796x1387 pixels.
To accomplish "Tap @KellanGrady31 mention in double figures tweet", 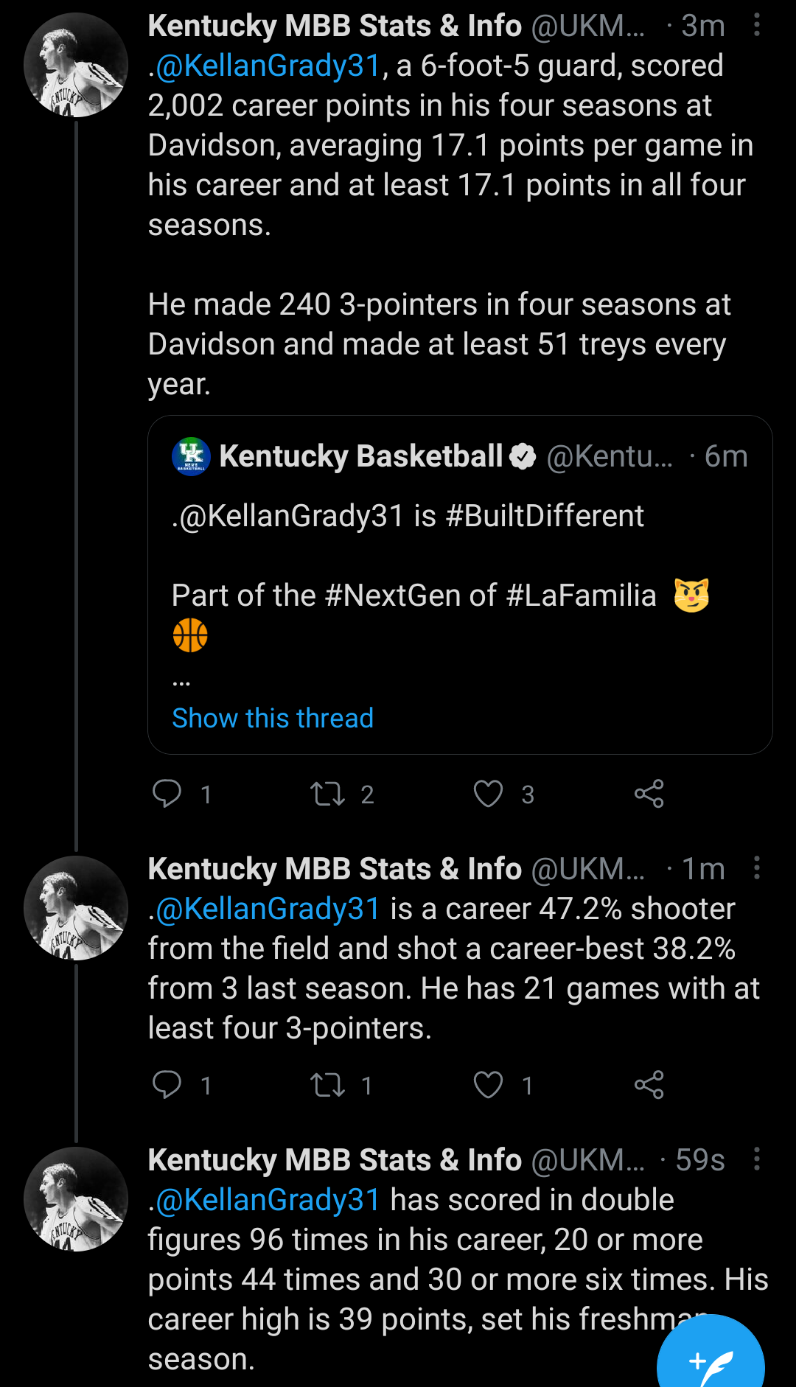I will click(268, 1200).
